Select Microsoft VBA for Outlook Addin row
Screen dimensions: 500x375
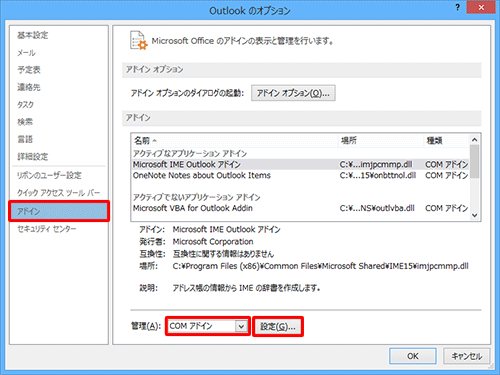(300, 208)
